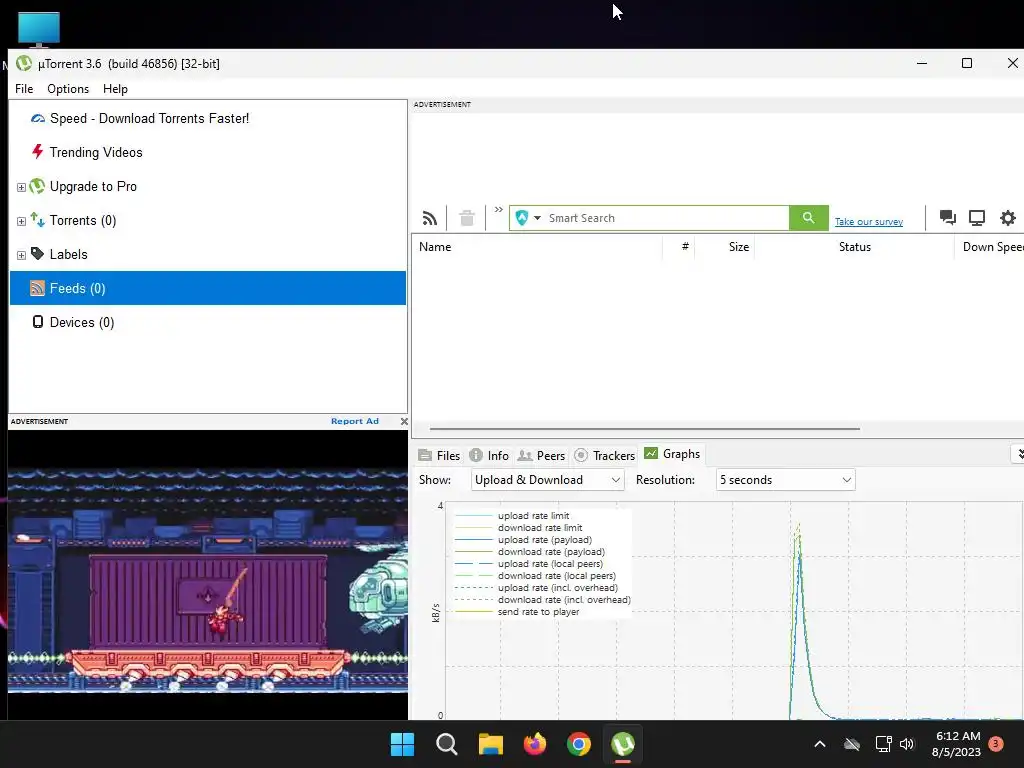Click the remote monitor toolbar icon
1024x768 pixels.
pyautogui.click(x=976, y=217)
